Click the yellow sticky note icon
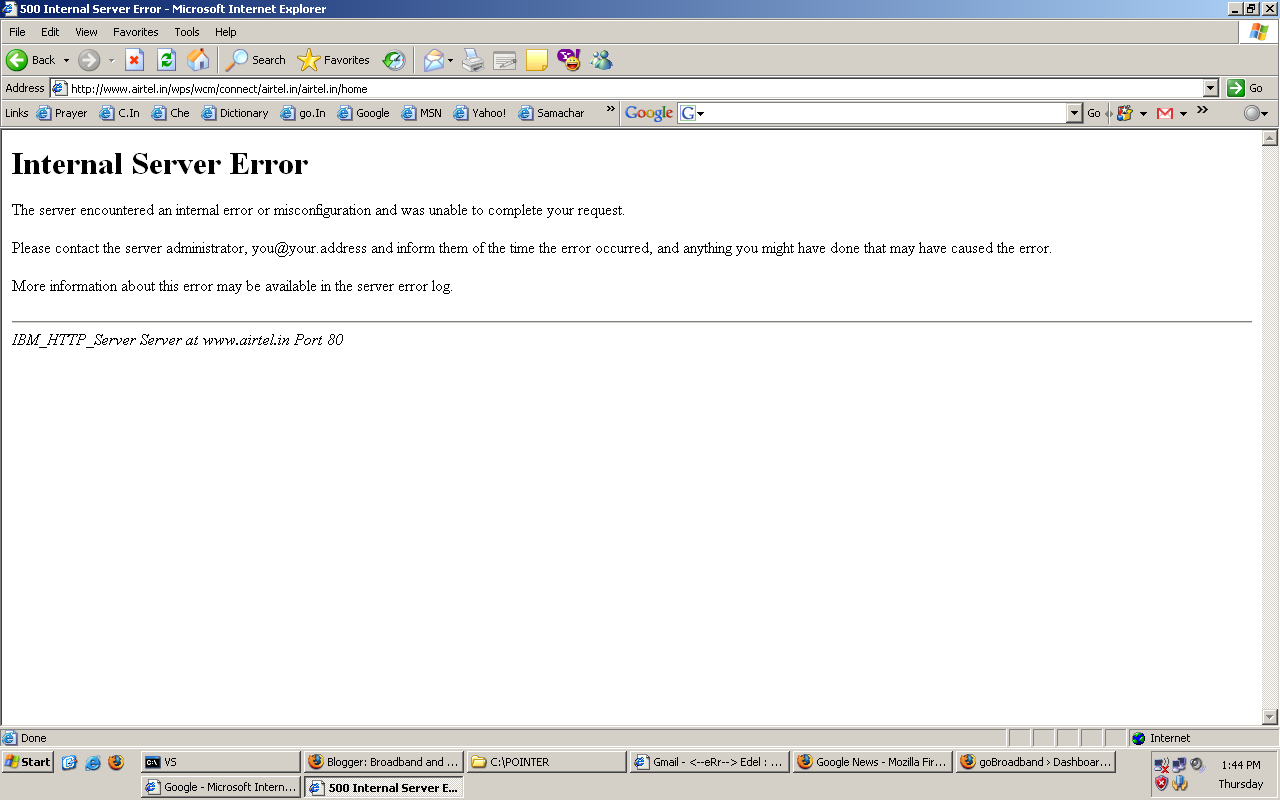Screen dimensions: 1280x800 click(x=537, y=60)
